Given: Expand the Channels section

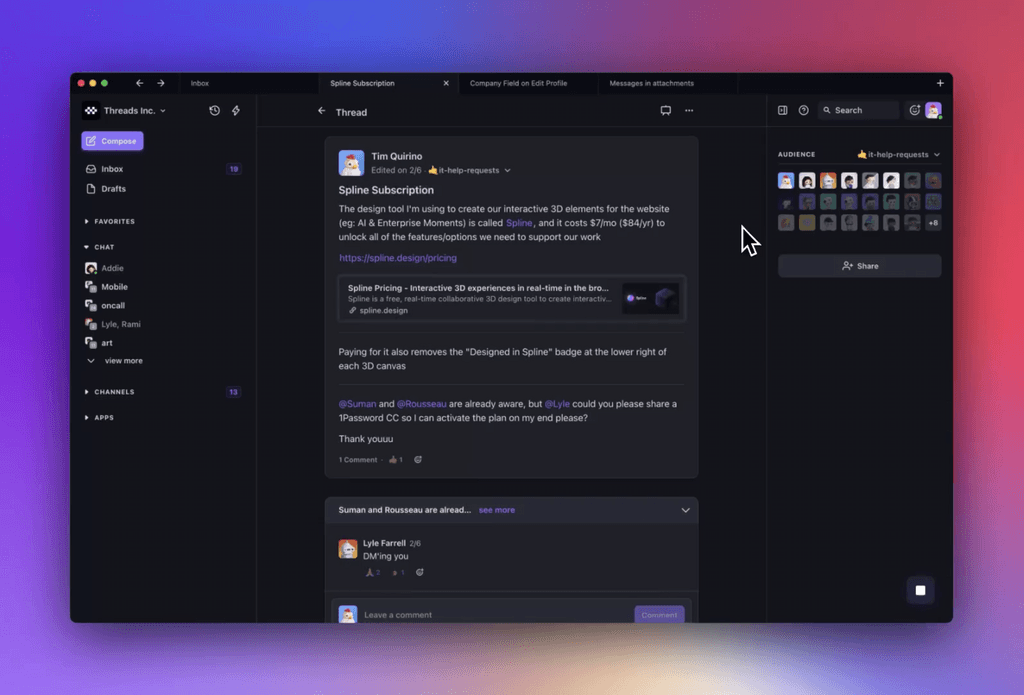Looking at the screenshot, I should 109,392.
